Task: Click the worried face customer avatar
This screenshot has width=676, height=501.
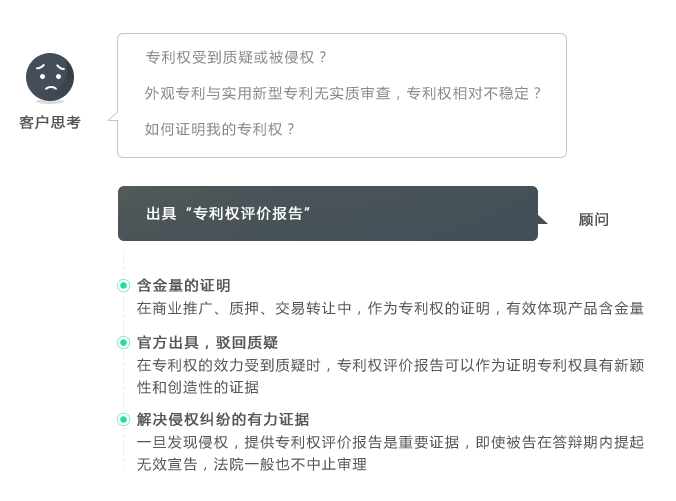Action: 50,77
